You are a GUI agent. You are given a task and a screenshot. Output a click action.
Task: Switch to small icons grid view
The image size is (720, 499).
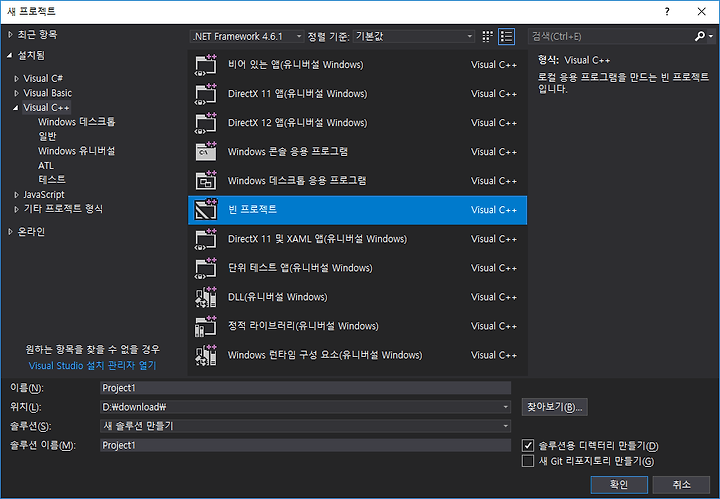click(487, 36)
